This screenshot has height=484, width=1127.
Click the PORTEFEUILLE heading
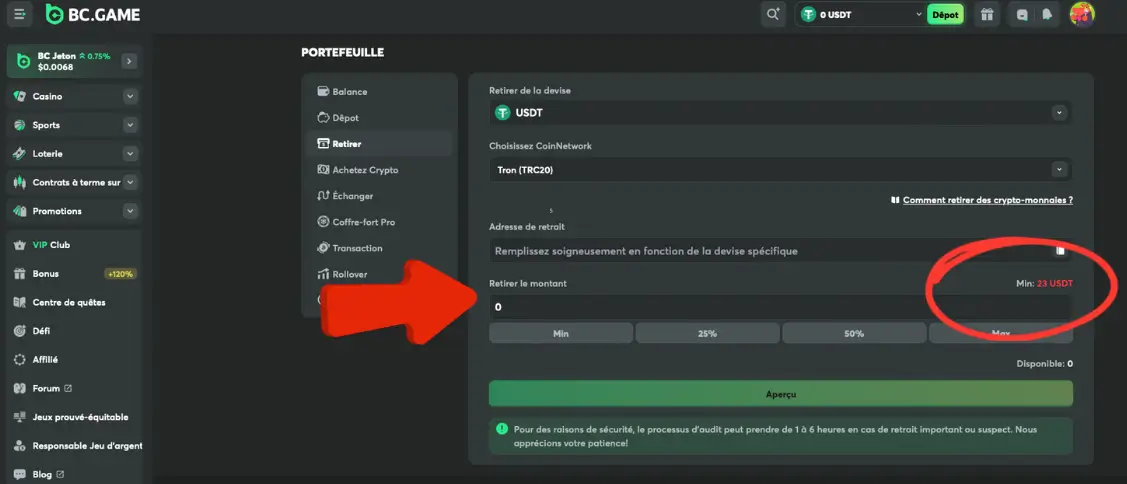point(343,52)
